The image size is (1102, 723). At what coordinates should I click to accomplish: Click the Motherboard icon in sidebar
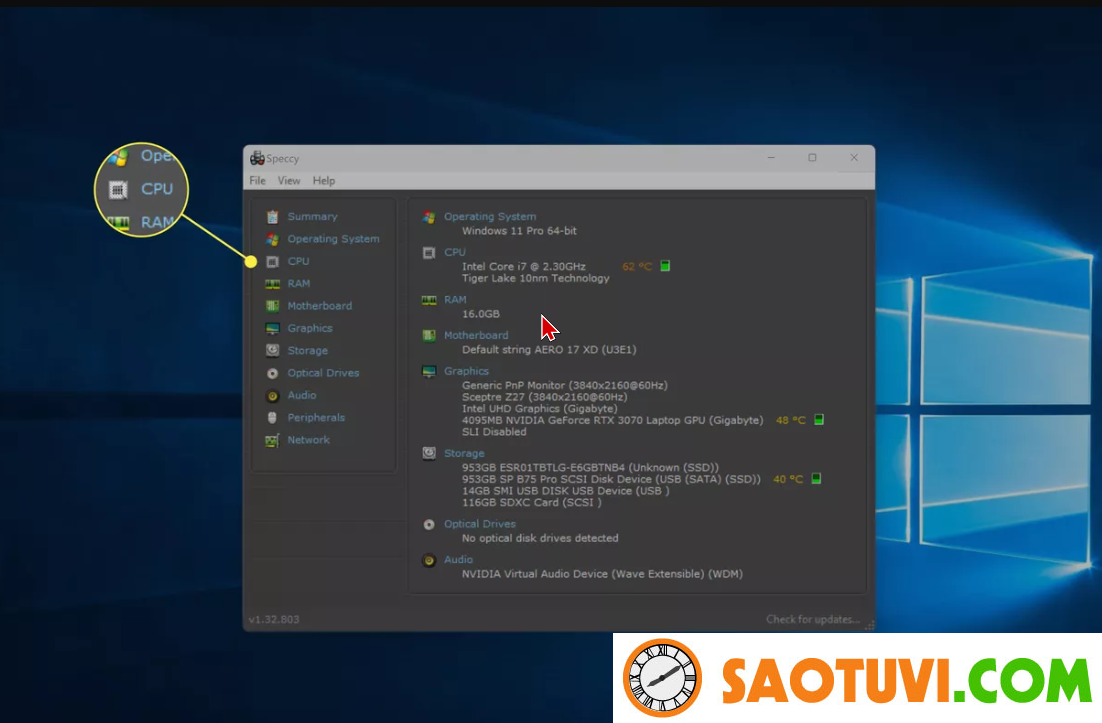click(273, 306)
